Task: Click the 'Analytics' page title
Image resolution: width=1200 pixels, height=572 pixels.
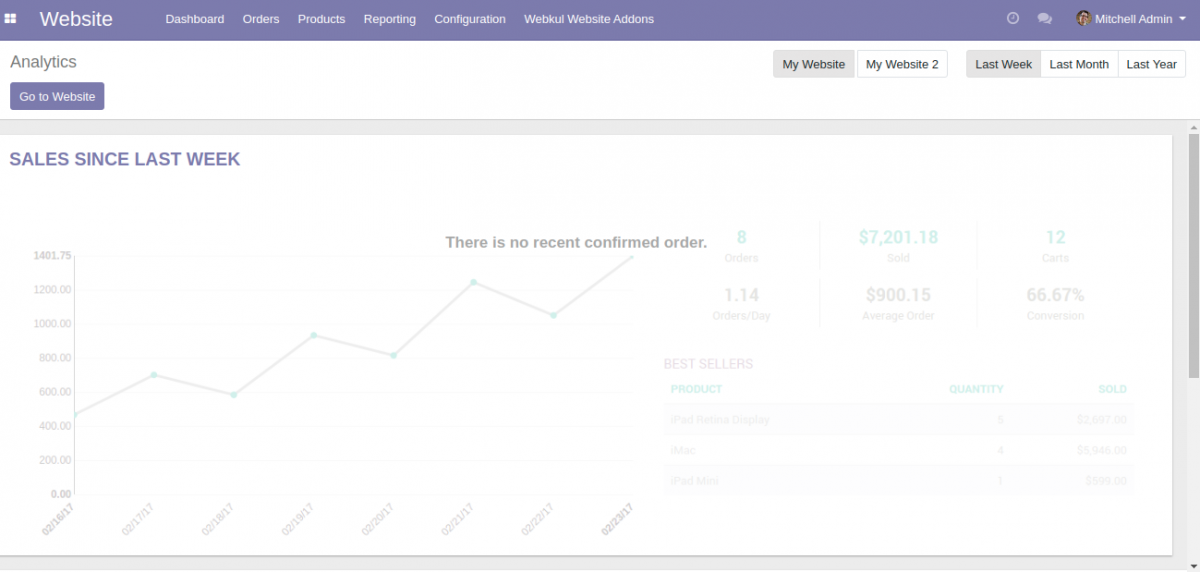Action: coord(43,62)
